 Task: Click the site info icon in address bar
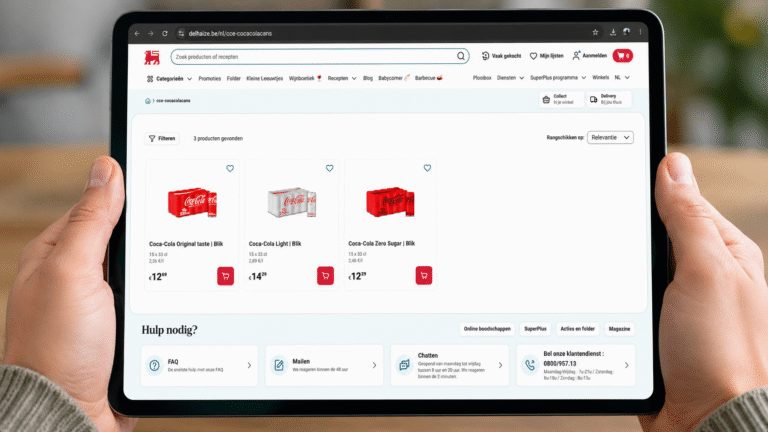[181, 33]
